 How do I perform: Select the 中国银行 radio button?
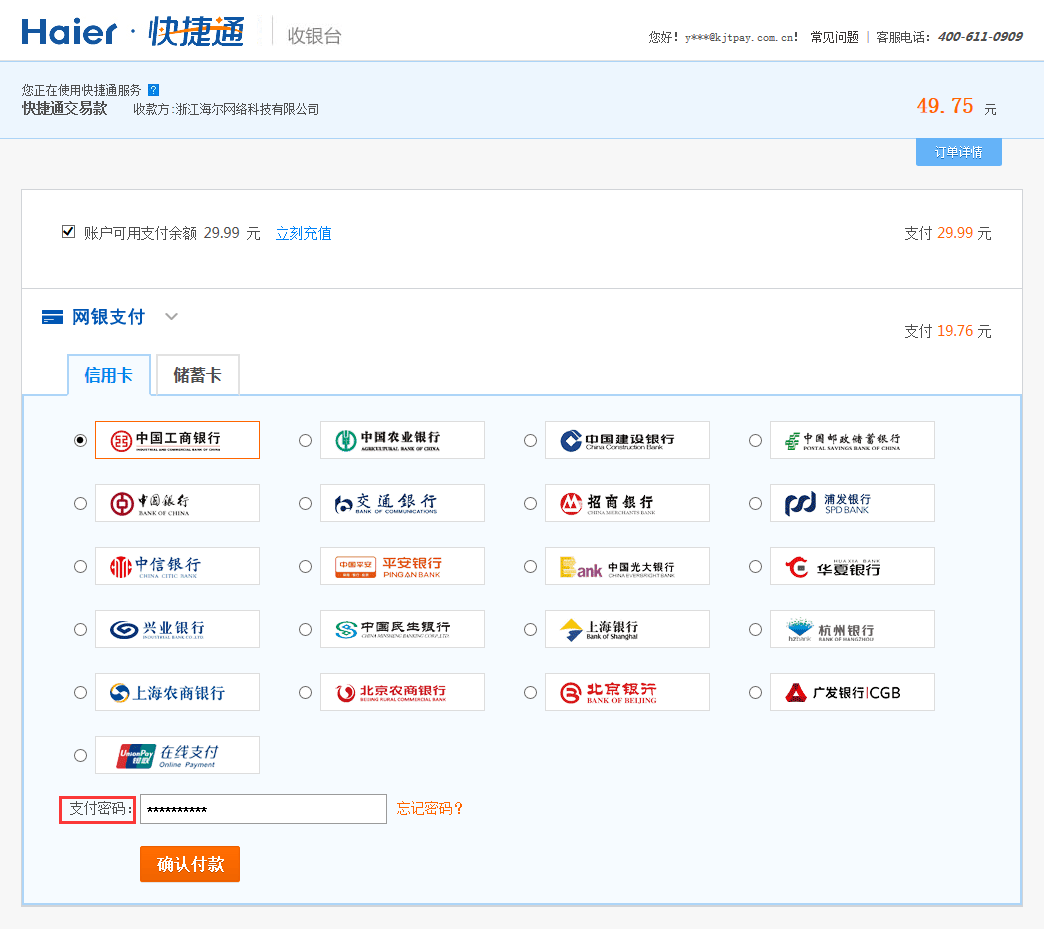(x=81, y=503)
